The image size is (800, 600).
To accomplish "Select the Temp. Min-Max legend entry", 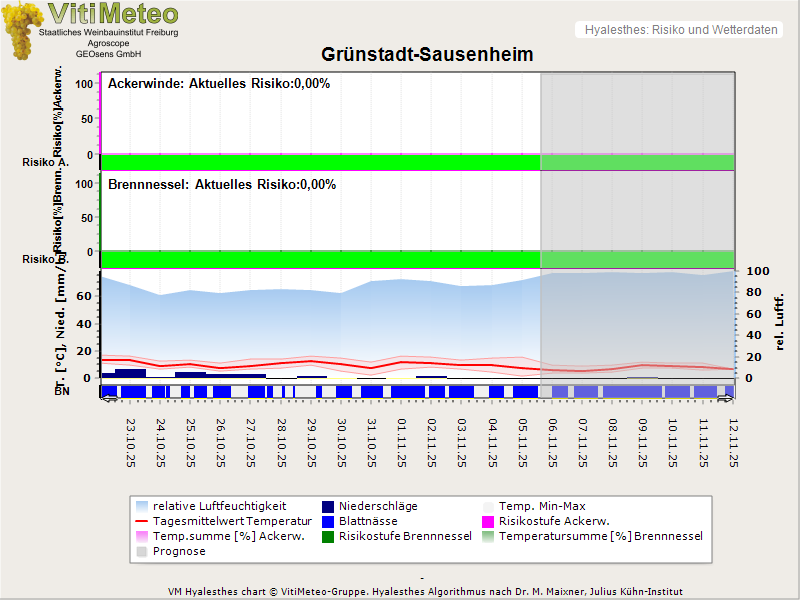I will [541, 507].
